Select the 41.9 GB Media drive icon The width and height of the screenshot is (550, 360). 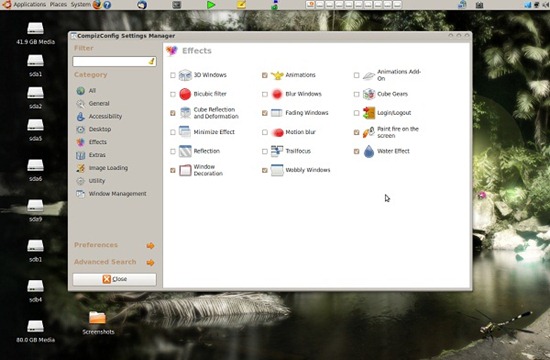pos(35,28)
